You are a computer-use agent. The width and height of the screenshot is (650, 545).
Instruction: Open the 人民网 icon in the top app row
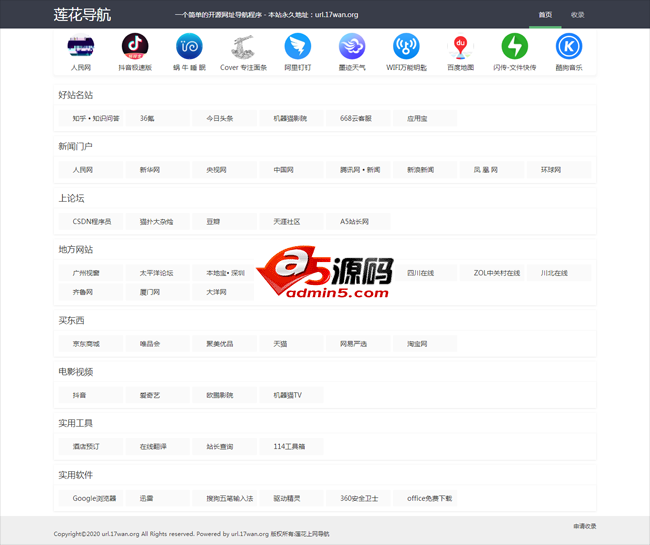click(x=81, y=46)
